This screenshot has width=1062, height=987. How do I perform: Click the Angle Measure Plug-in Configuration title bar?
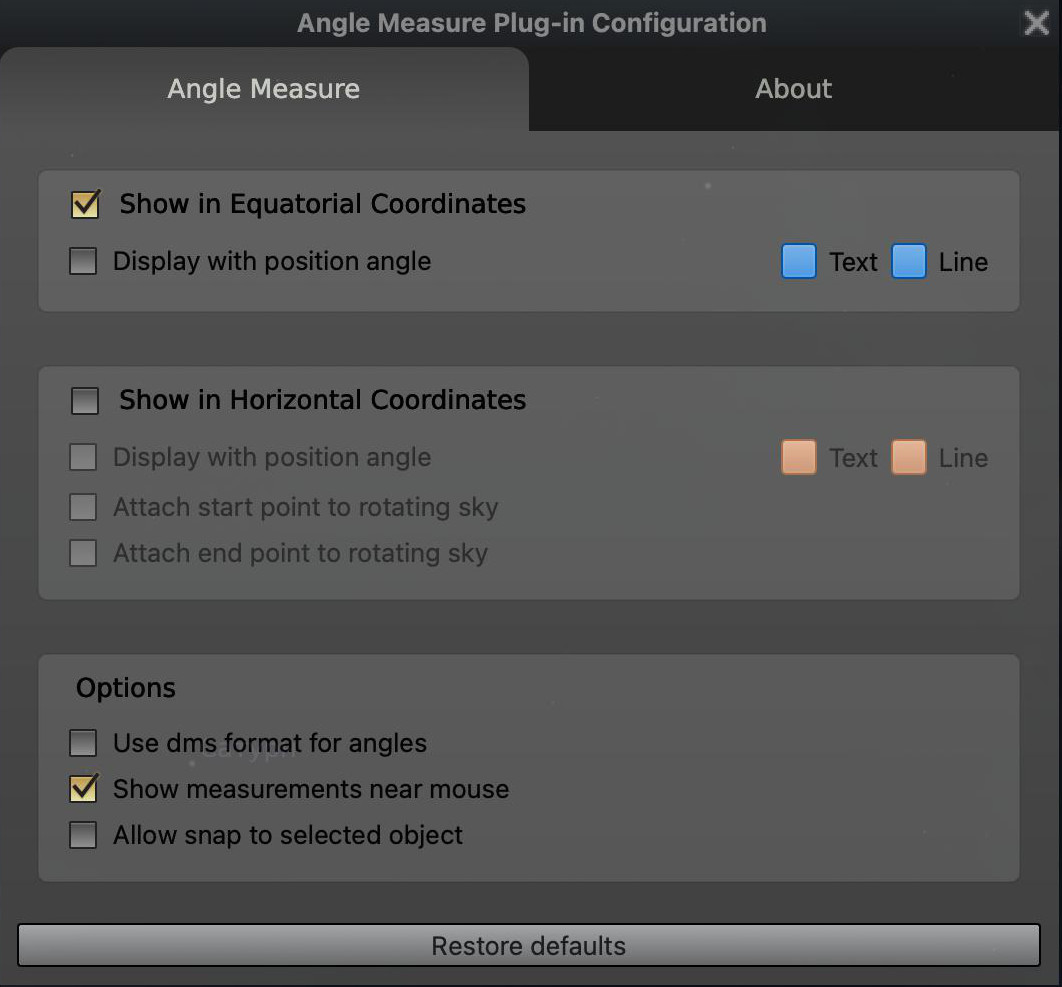pyautogui.click(x=531, y=22)
